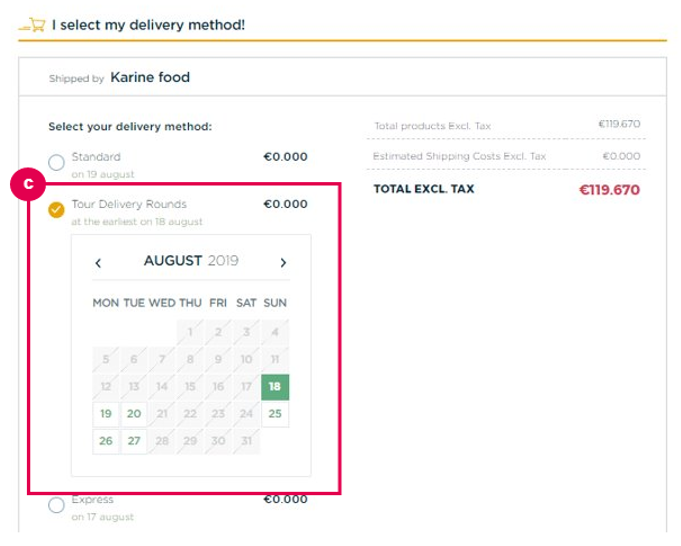Image resolution: width=681 pixels, height=546 pixels.
Task: Click the Standard delivery label
Action: (x=96, y=157)
